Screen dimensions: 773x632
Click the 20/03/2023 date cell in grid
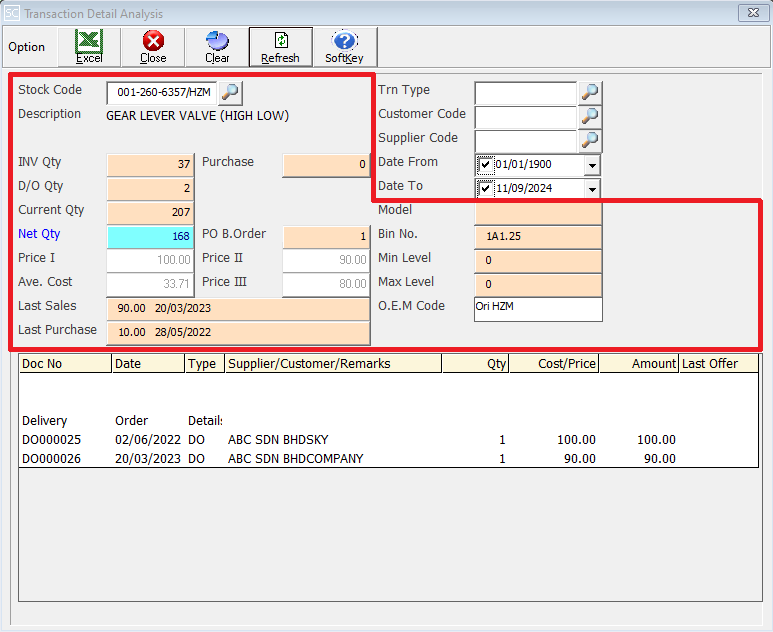point(148,458)
